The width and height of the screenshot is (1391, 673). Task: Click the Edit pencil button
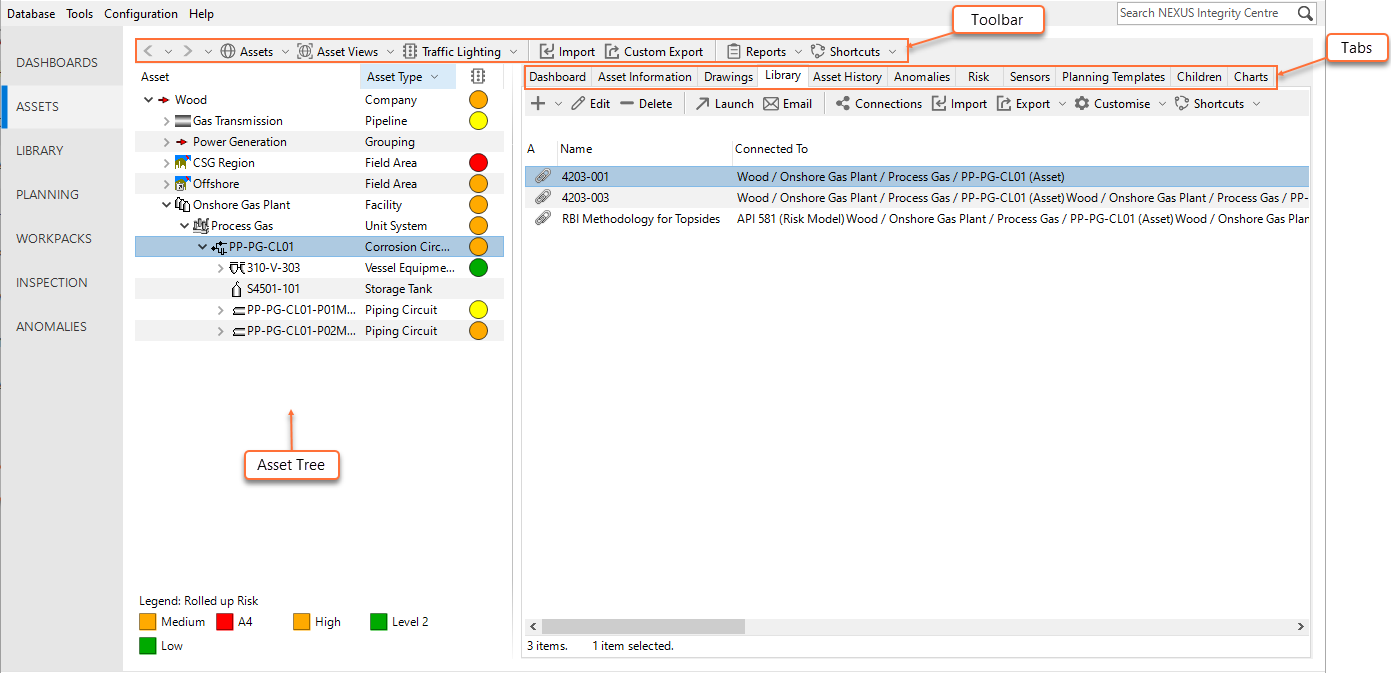pos(590,104)
